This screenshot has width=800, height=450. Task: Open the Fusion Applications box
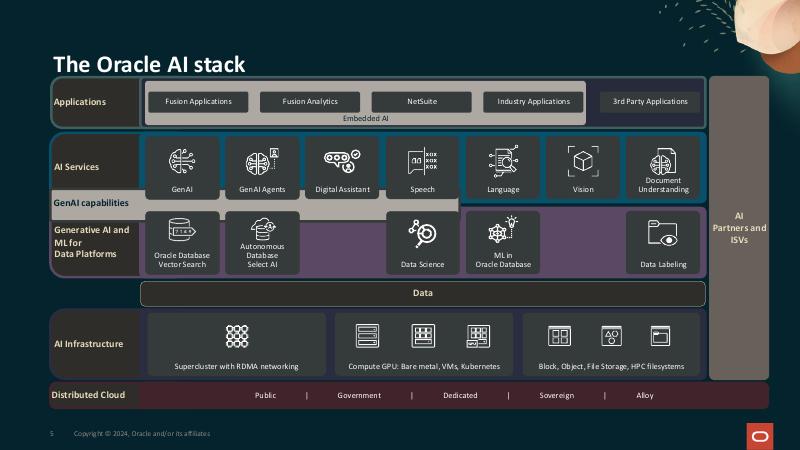tap(198, 102)
